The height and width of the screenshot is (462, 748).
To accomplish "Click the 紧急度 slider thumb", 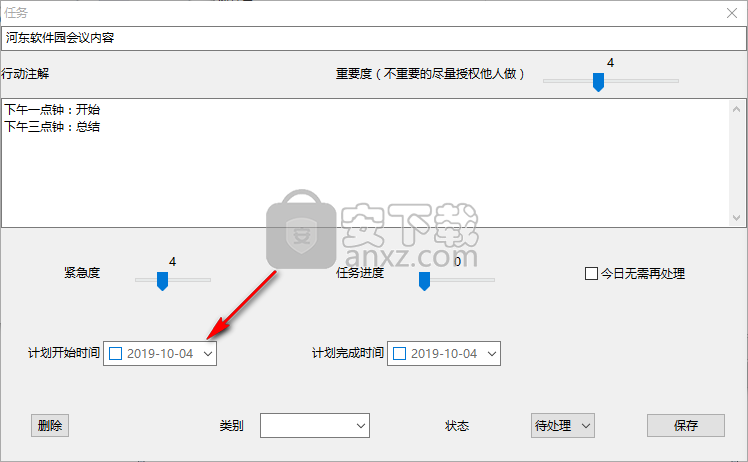I will (x=162, y=281).
